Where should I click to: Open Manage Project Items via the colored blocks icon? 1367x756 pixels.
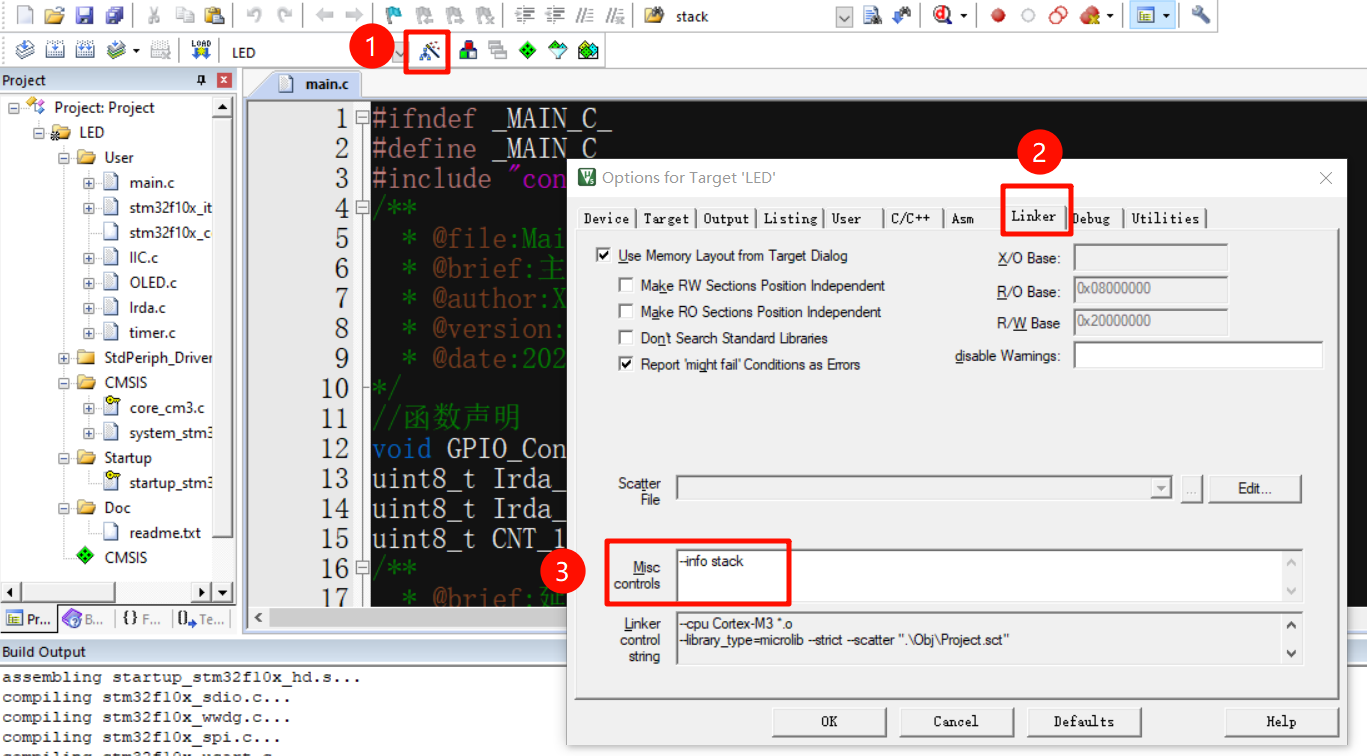[468, 50]
